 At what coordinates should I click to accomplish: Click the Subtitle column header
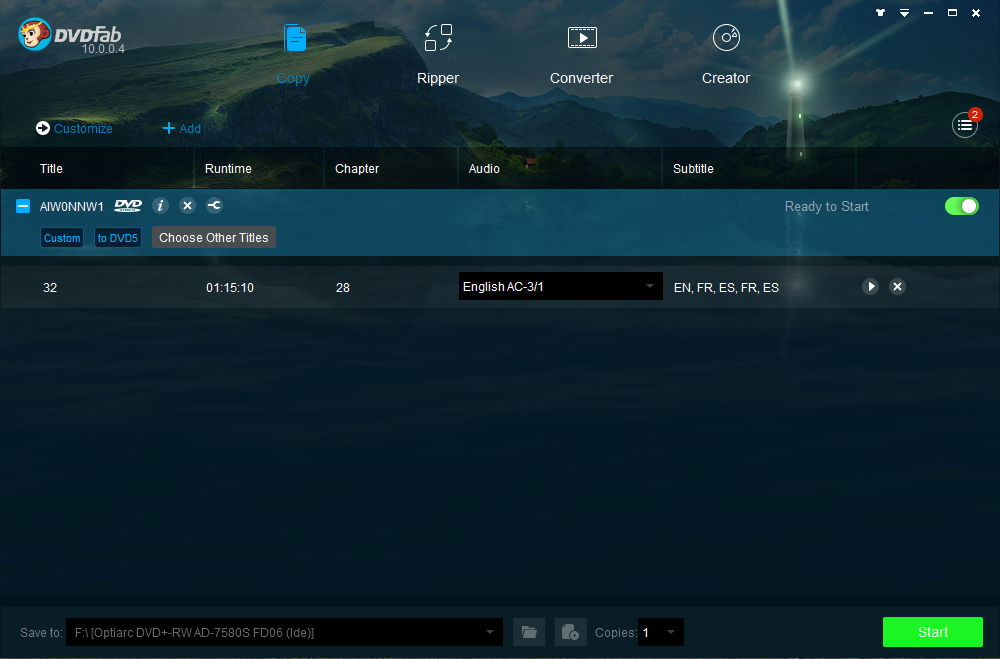(693, 168)
